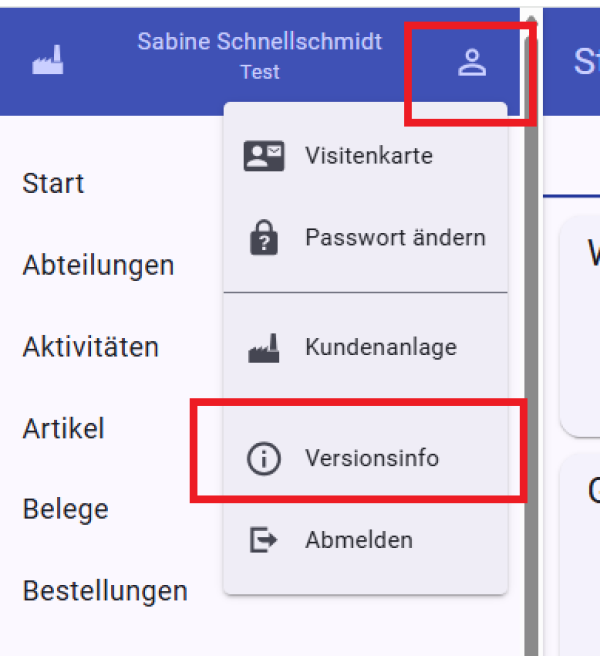This screenshot has width=600, height=656.
Task: Click the Versionsinfo info circle icon
Action: click(x=264, y=459)
